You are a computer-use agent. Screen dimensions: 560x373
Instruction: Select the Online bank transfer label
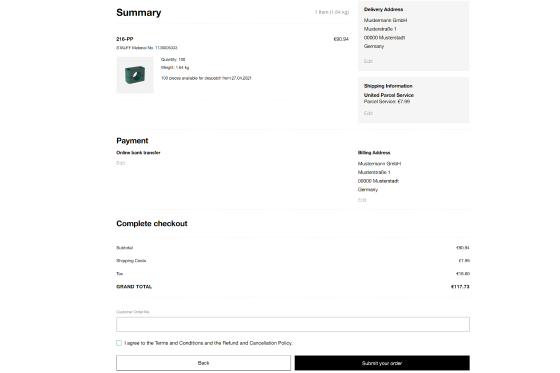pos(138,153)
